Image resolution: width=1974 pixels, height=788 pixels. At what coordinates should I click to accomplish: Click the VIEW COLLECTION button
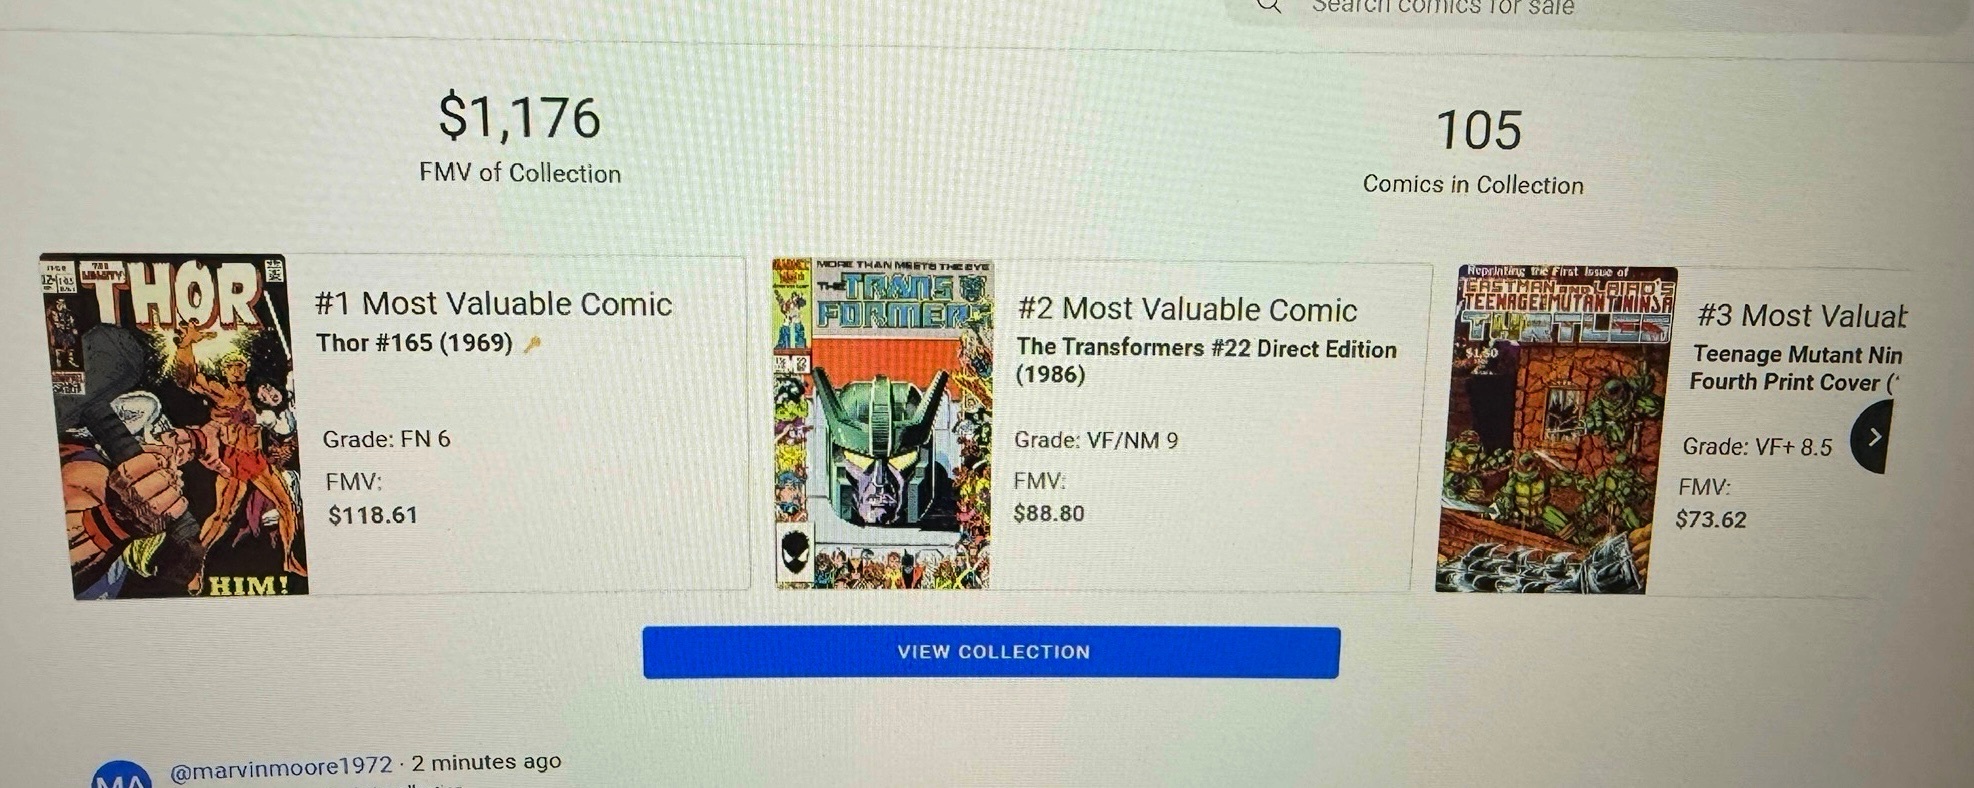(x=991, y=652)
